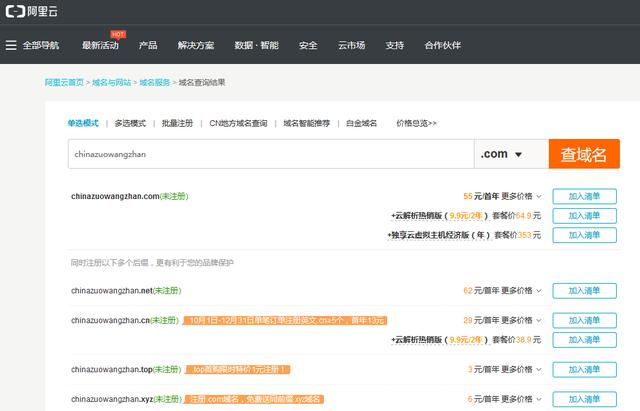Click the .top 1元注册 promotion banner

[x=238, y=369]
